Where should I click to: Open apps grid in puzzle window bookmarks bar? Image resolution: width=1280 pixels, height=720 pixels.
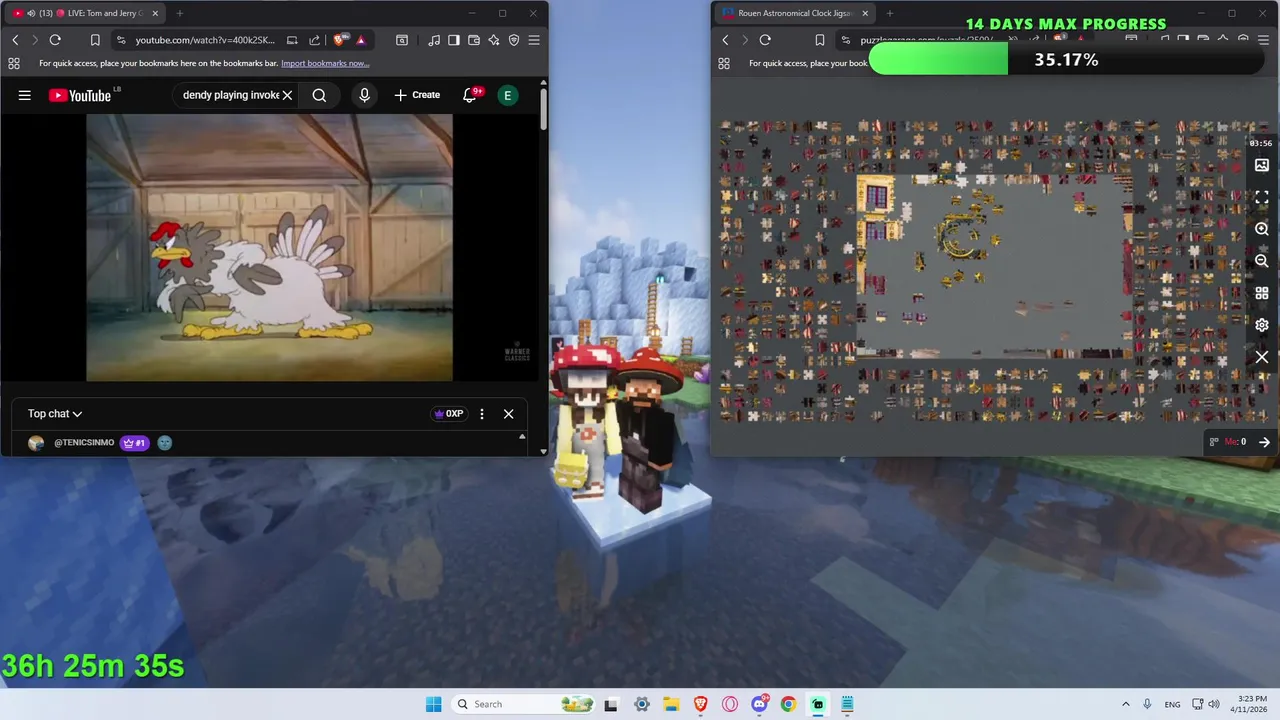click(724, 63)
